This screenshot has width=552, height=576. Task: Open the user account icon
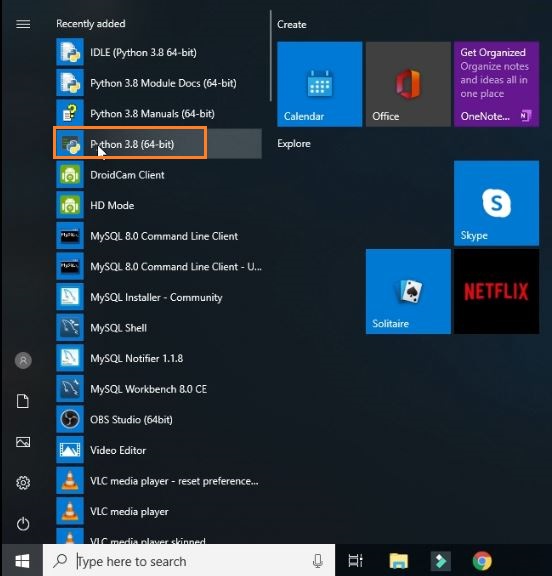tap(23, 360)
